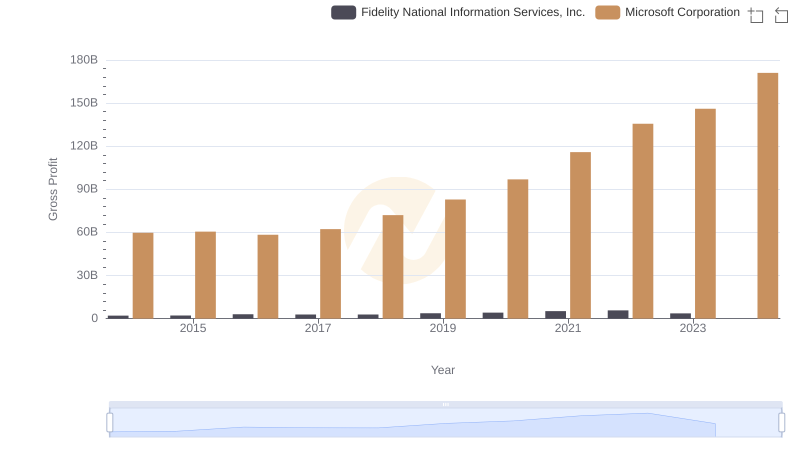Viewport: 800px width, 461px height.
Task: Click the dark gray Fidelity legend swatch
Action: (343, 12)
